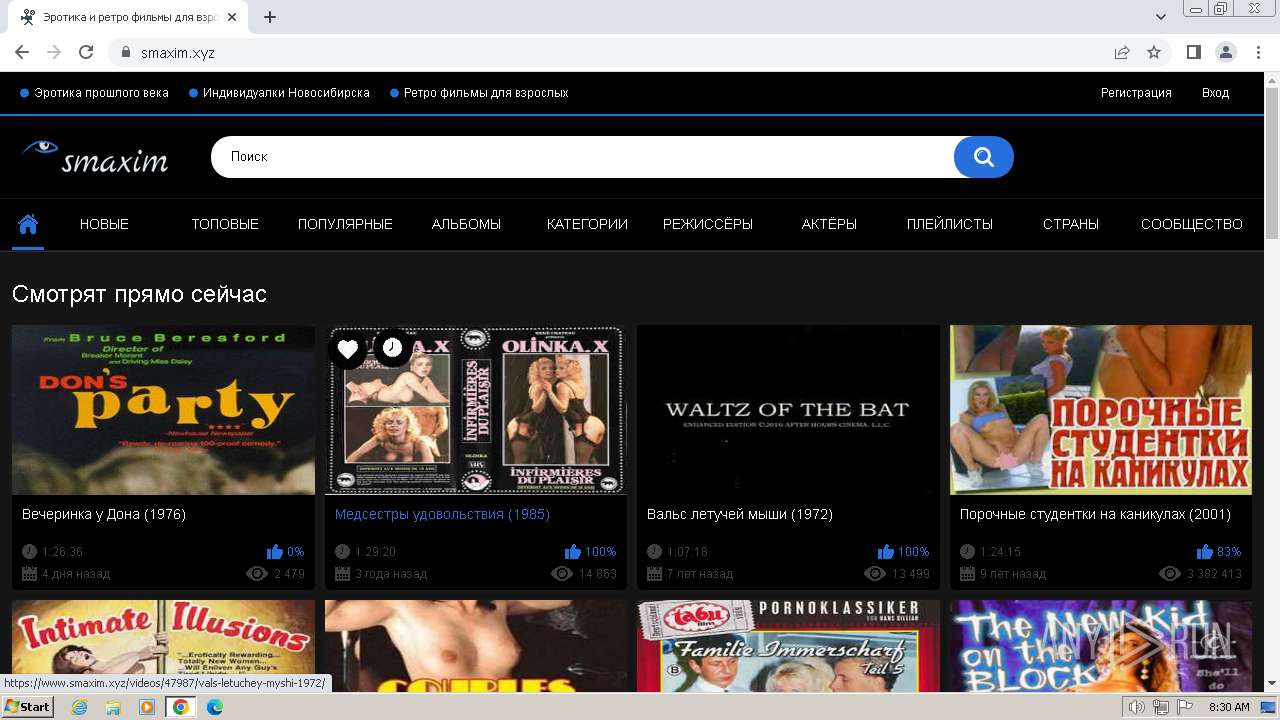Click the Смотрят прямо сейчас heading
This screenshot has height=720, width=1280.
[x=139, y=294]
